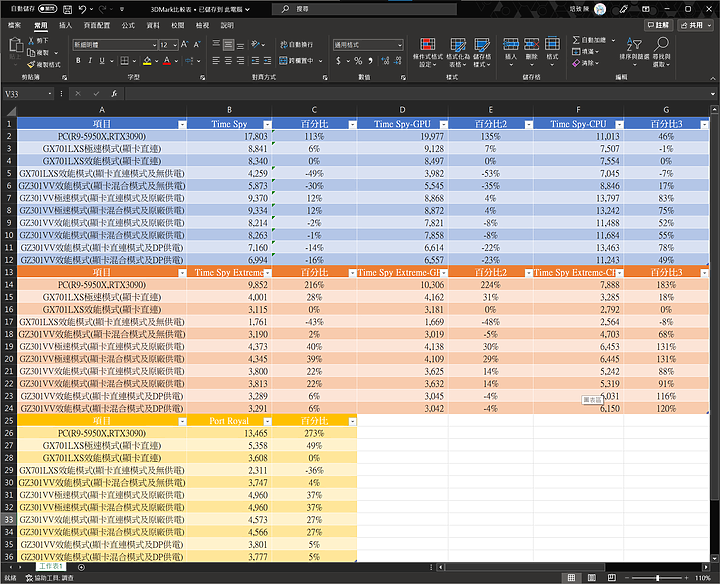Click the increase indent icon
Viewport: 720px width, 584px height.
tap(267, 61)
